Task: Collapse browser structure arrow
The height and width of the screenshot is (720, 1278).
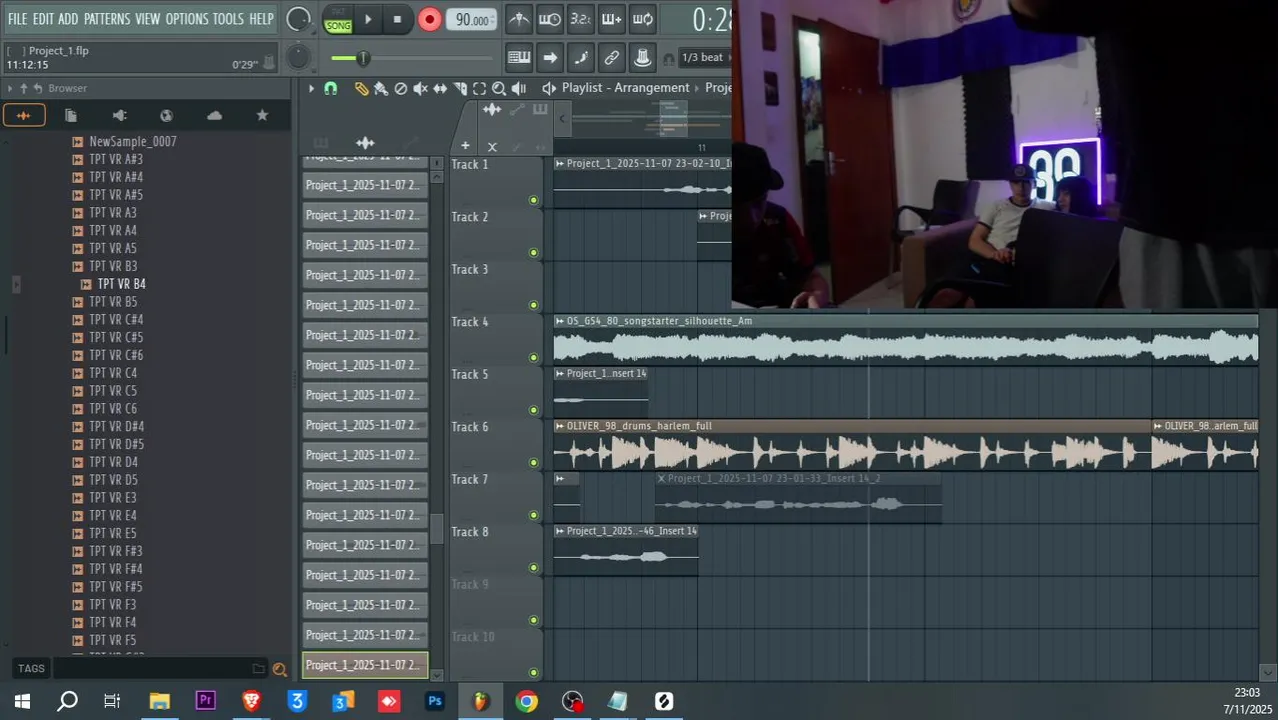Action: pyautogui.click(x=9, y=88)
